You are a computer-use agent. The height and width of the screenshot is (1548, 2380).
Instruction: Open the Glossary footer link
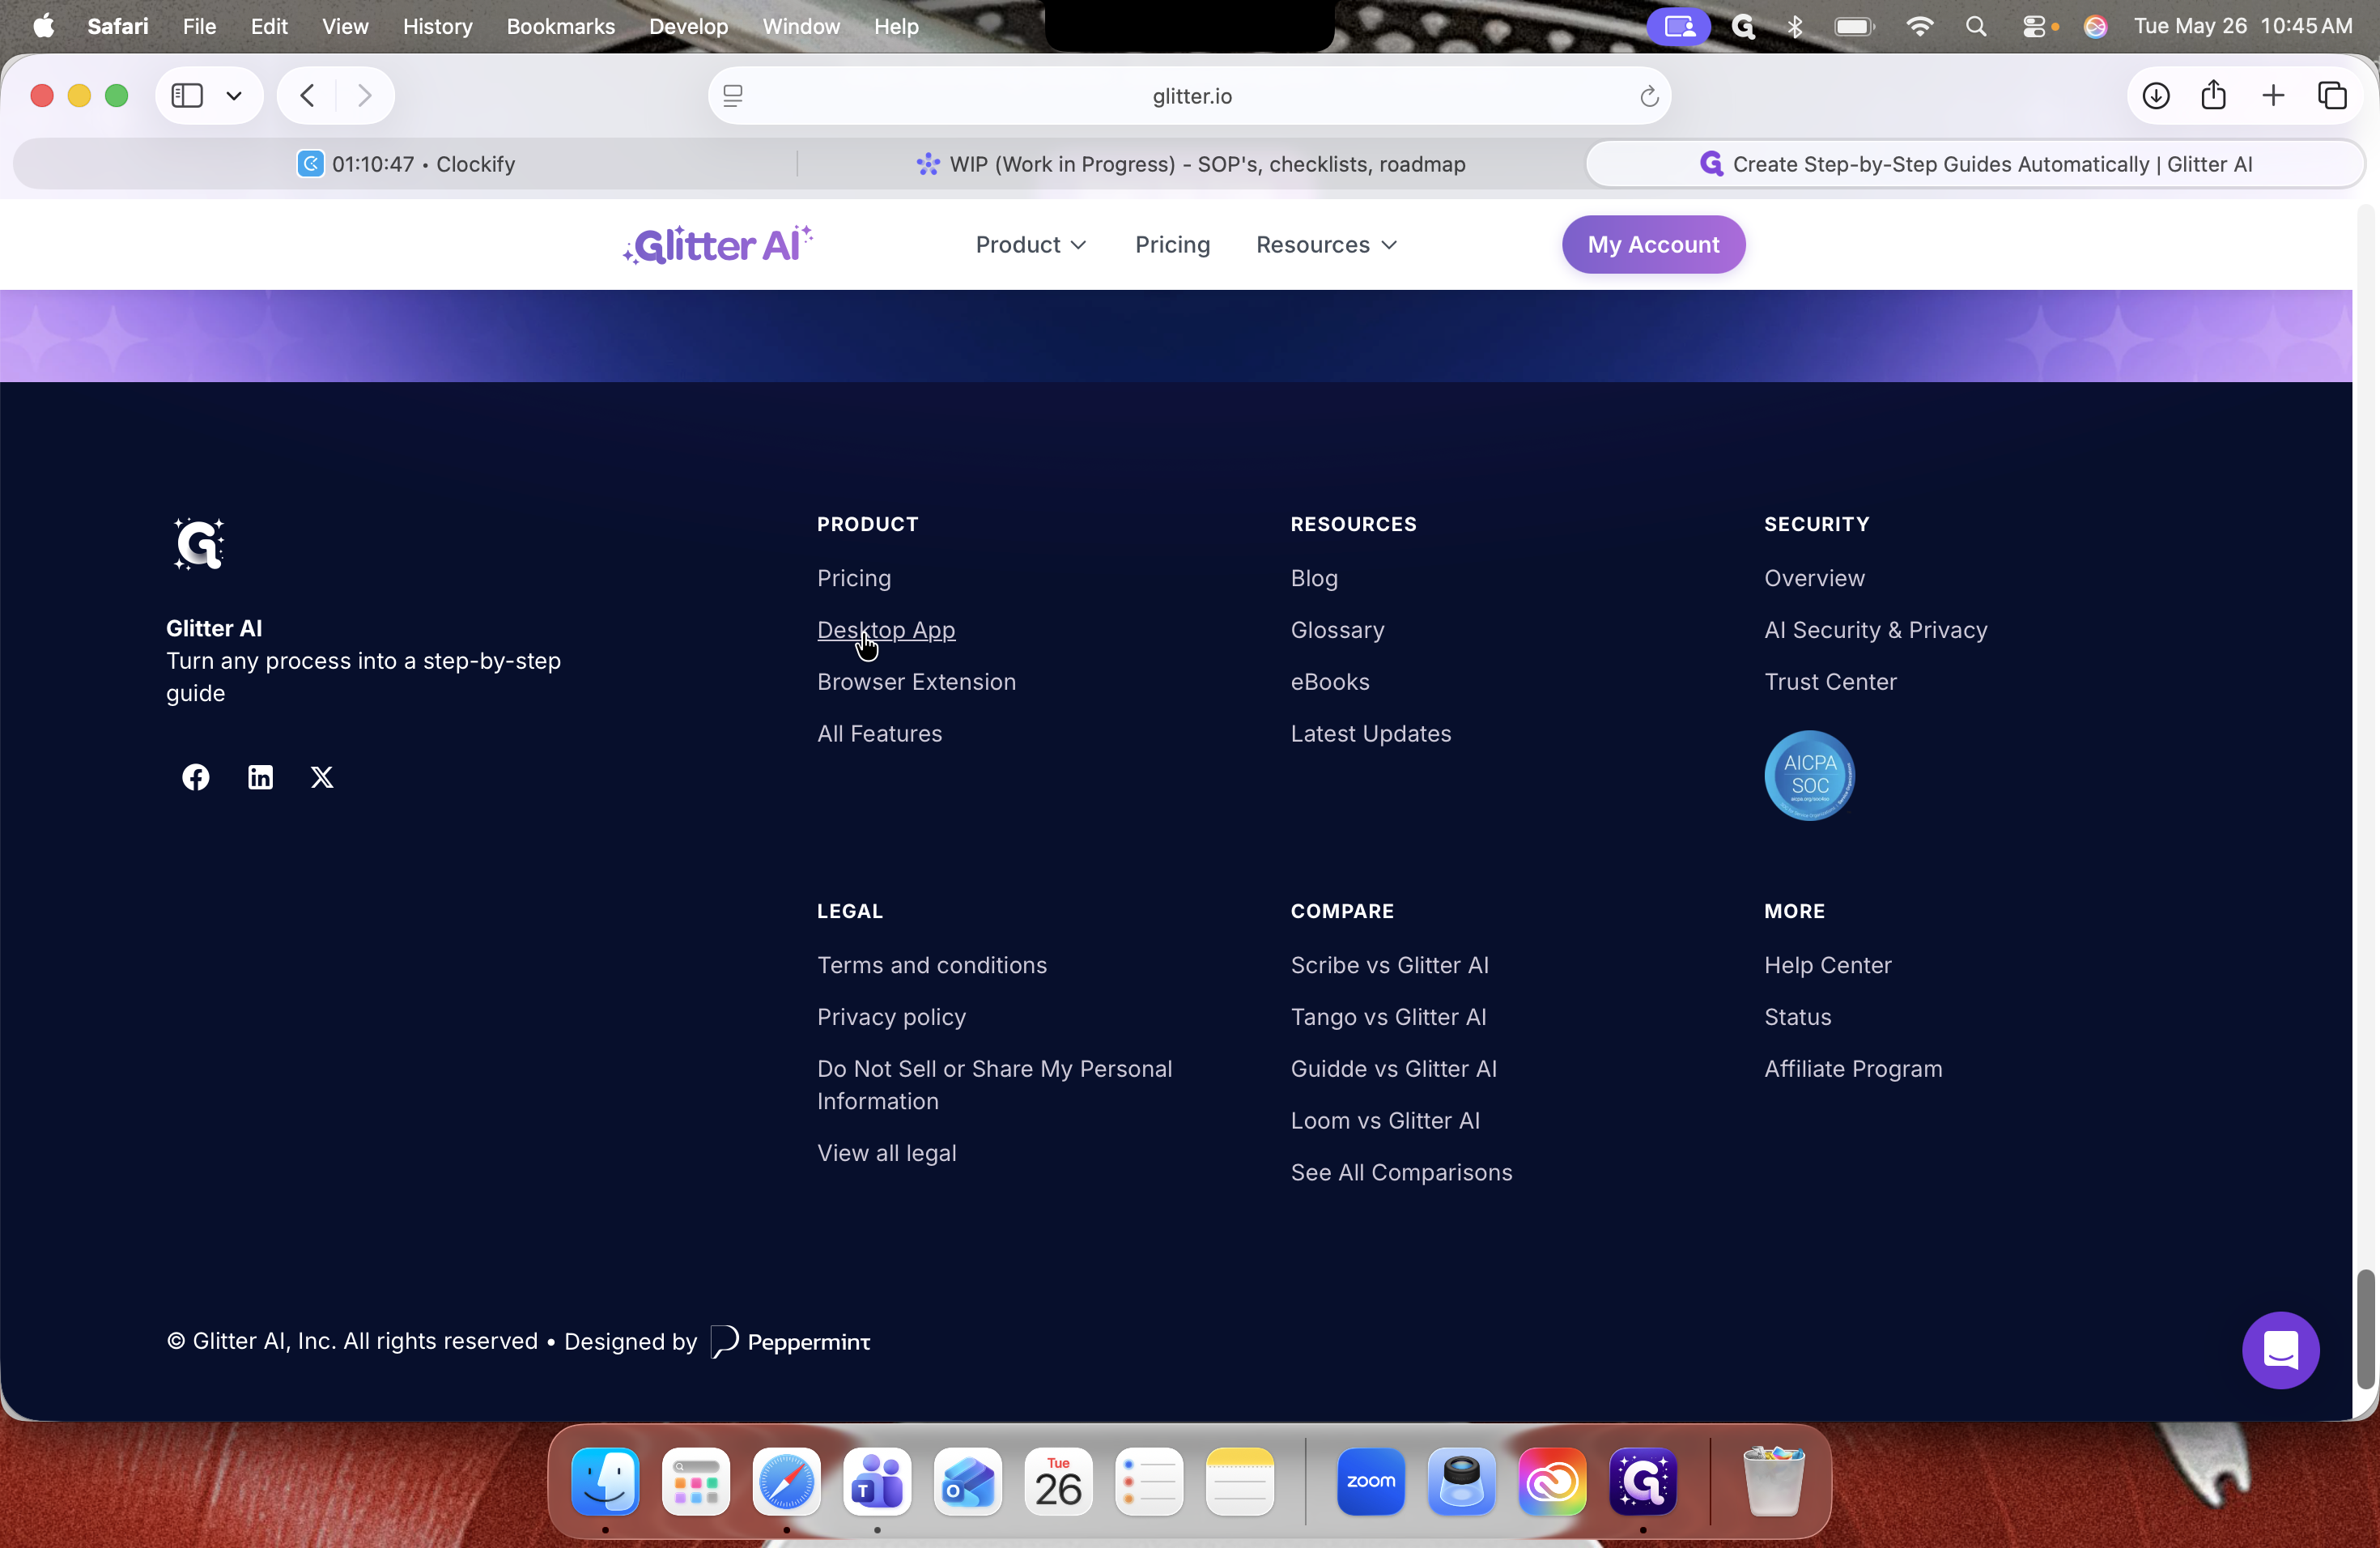pos(1337,630)
